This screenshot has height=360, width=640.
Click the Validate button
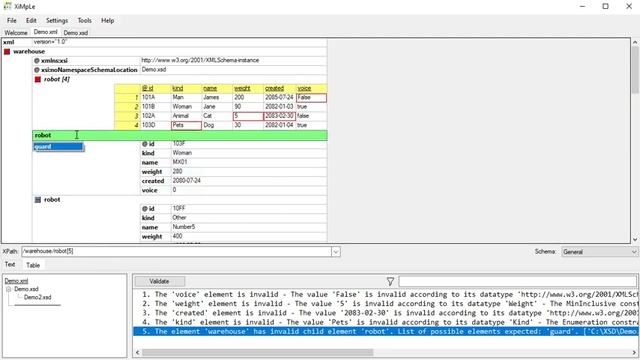pos(159,281)
